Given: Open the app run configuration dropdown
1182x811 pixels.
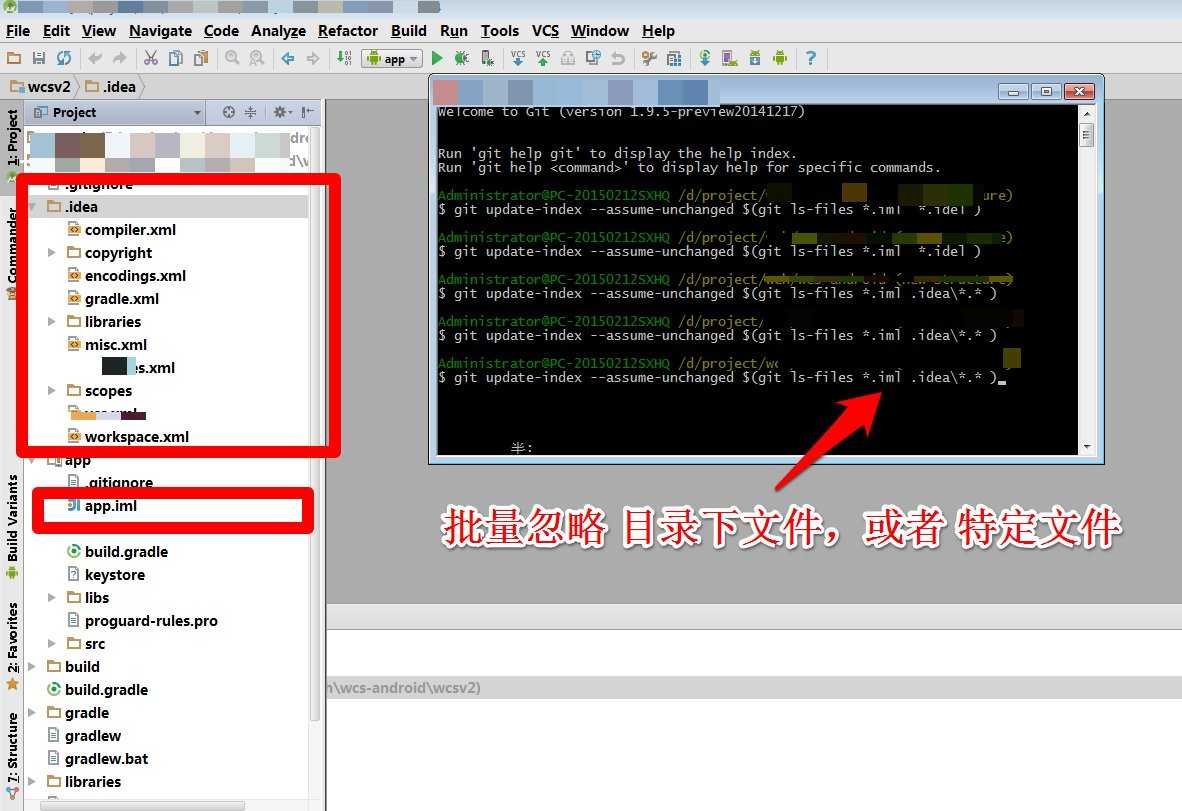Looking at the screenshot, I should click(x=392, y=59).
